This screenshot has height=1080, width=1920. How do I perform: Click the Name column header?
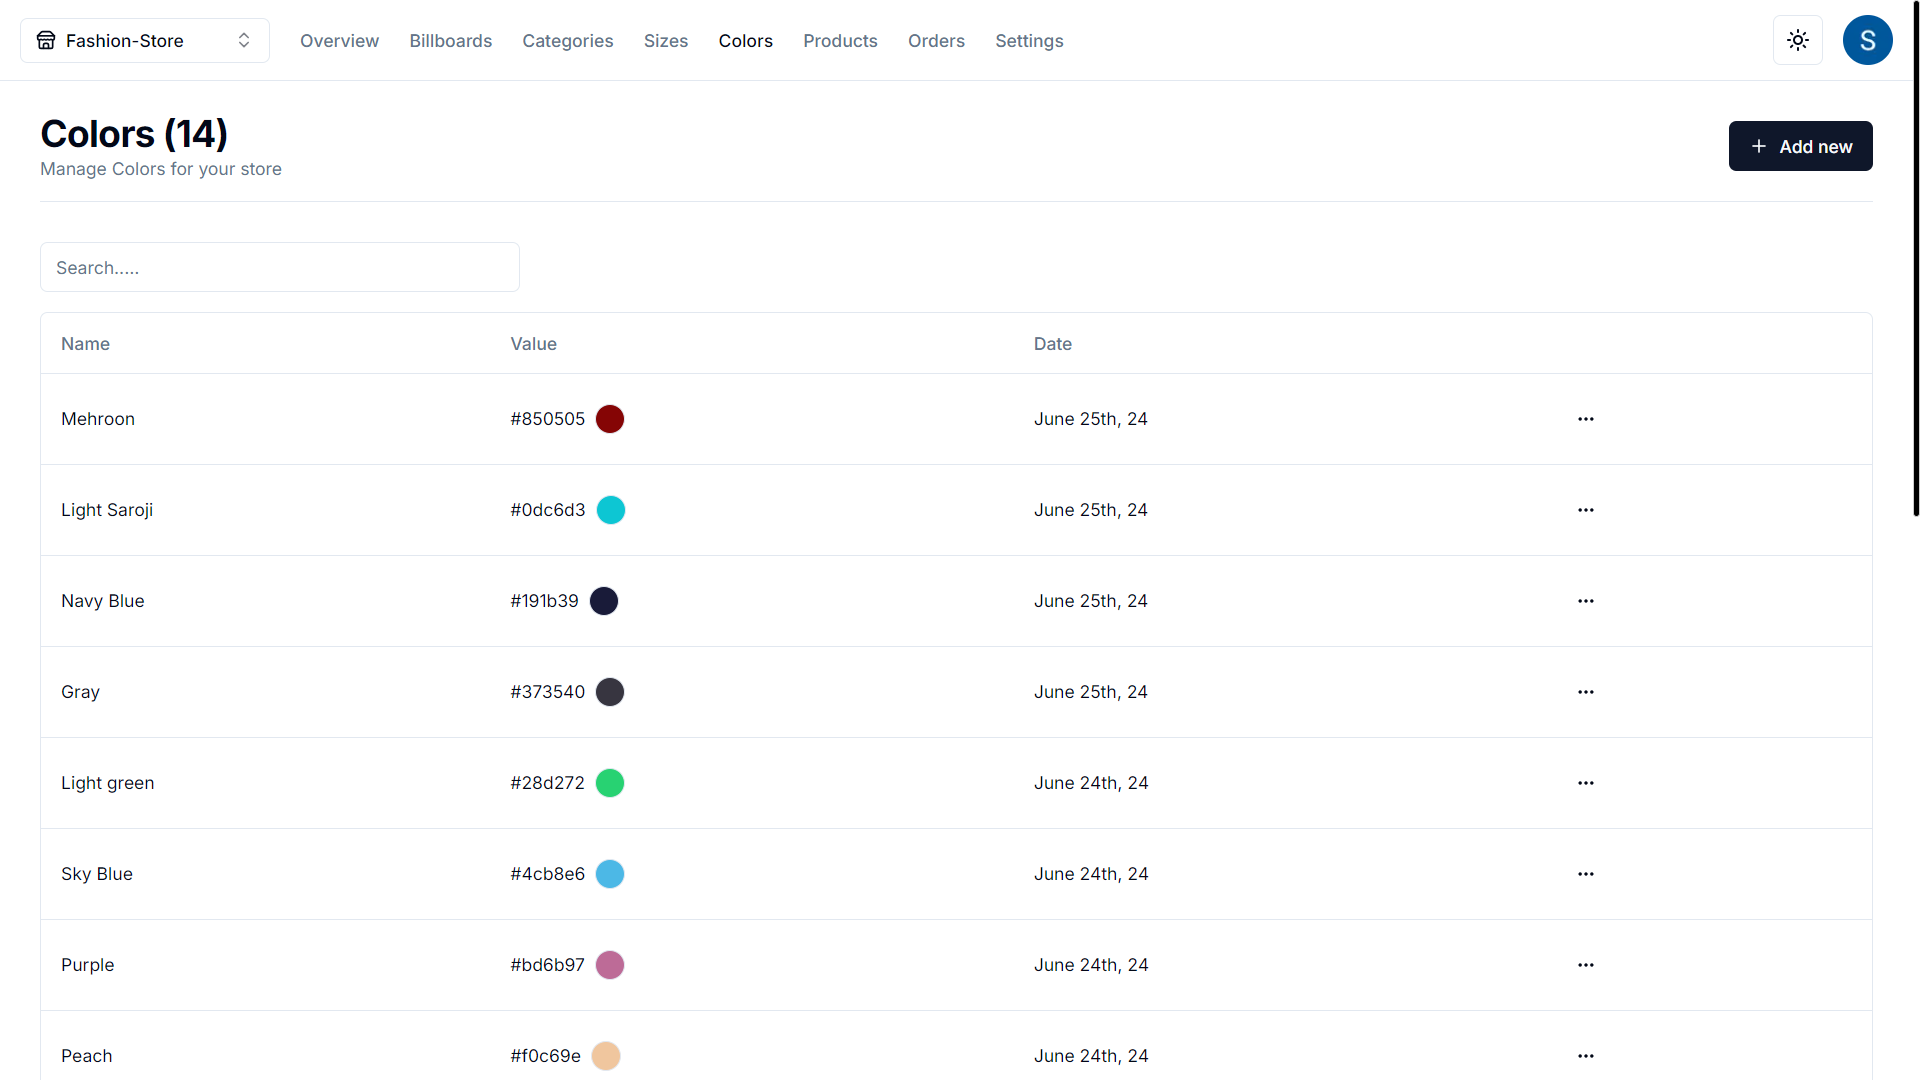85,344
